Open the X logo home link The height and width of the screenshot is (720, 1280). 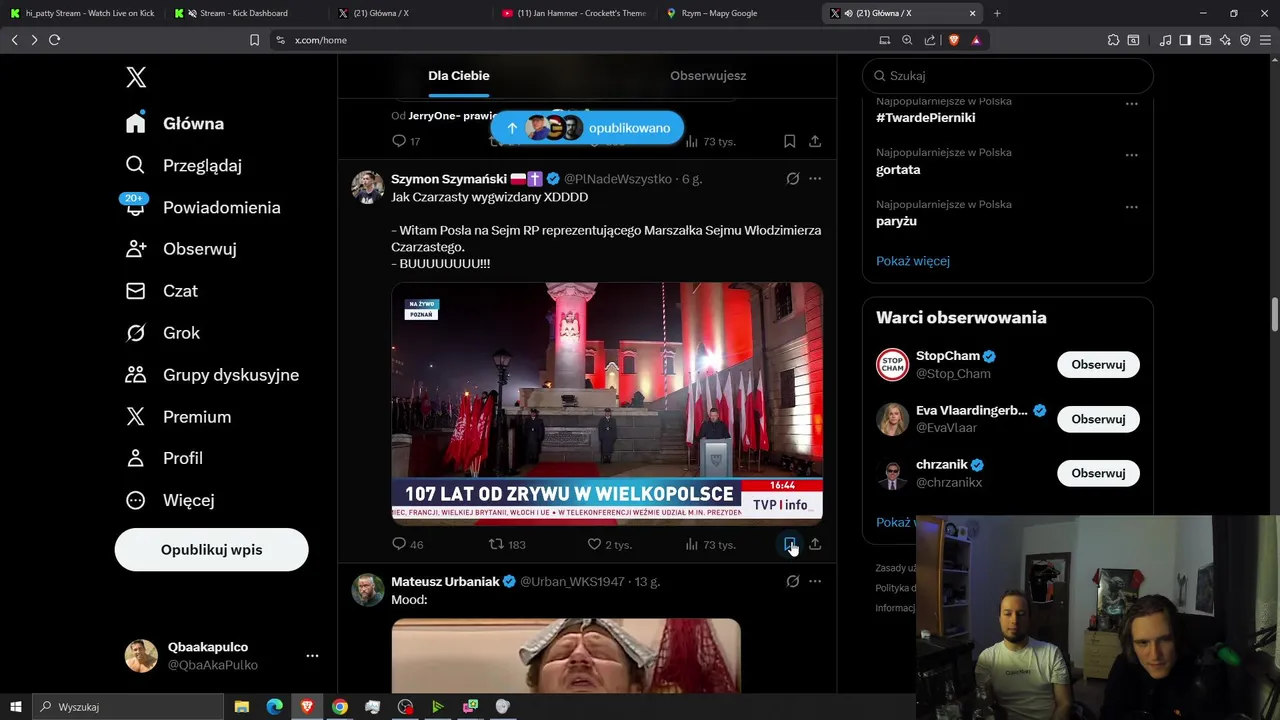click(x=136, y=77)
